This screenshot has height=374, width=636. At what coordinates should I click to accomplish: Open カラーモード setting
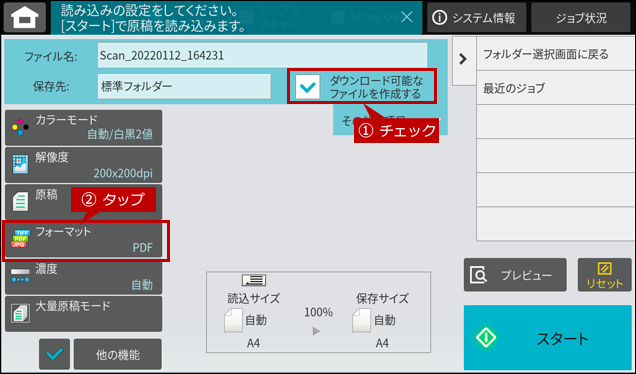click(84, 127)
